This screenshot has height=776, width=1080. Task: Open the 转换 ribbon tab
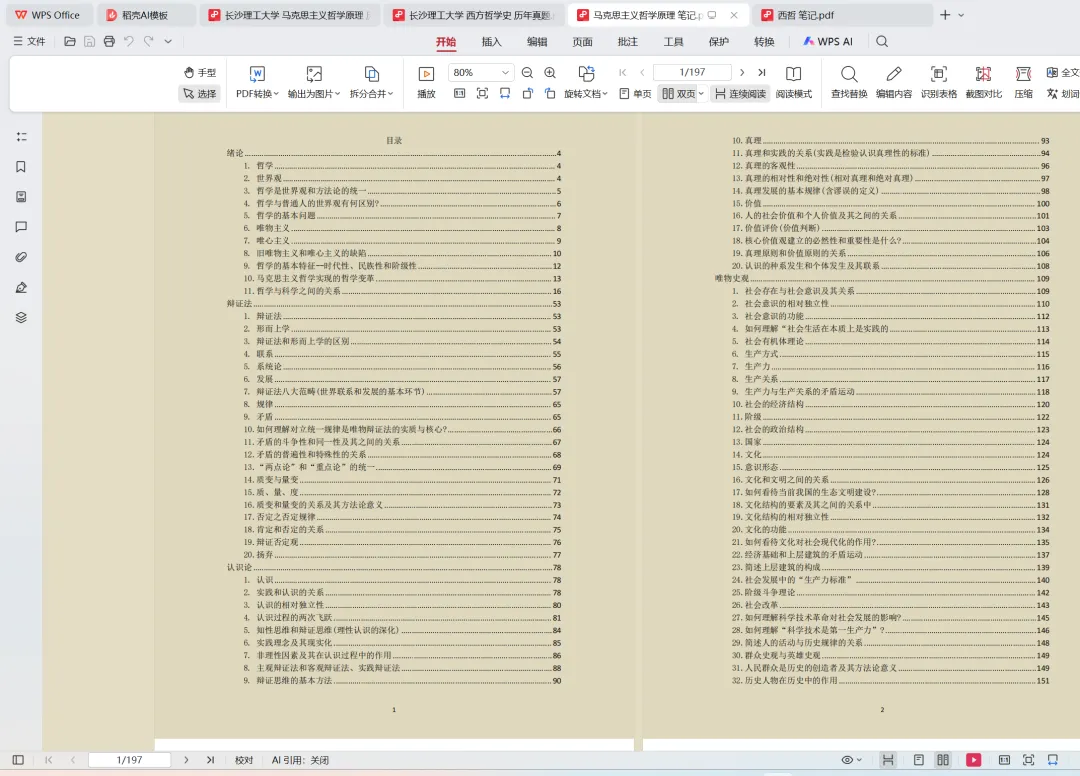764,42
